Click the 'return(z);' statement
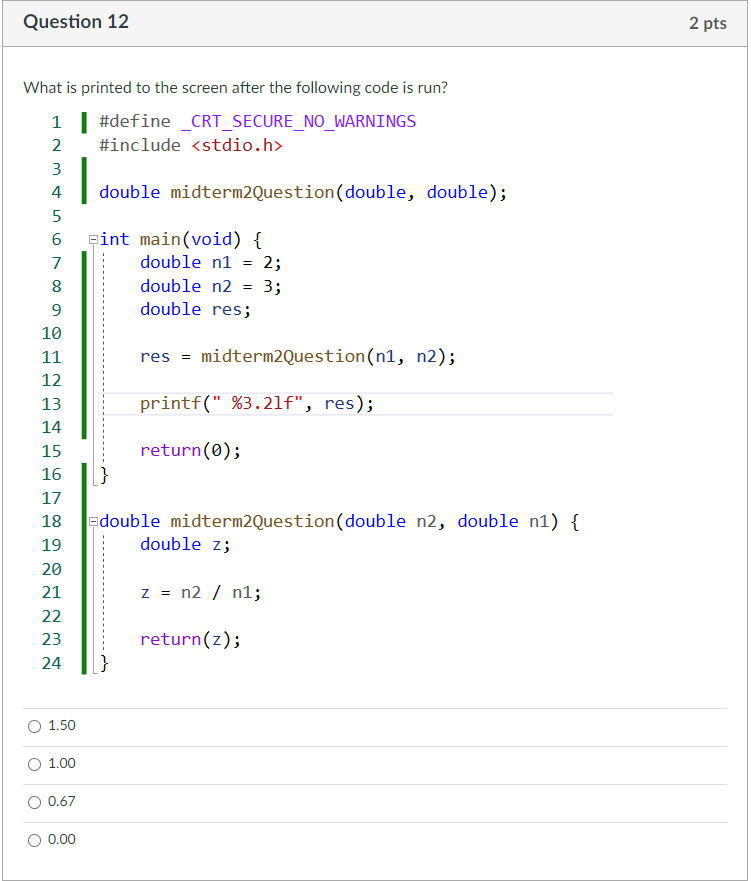The width and height of the screenshot is (751, 881). coord(190,639)
